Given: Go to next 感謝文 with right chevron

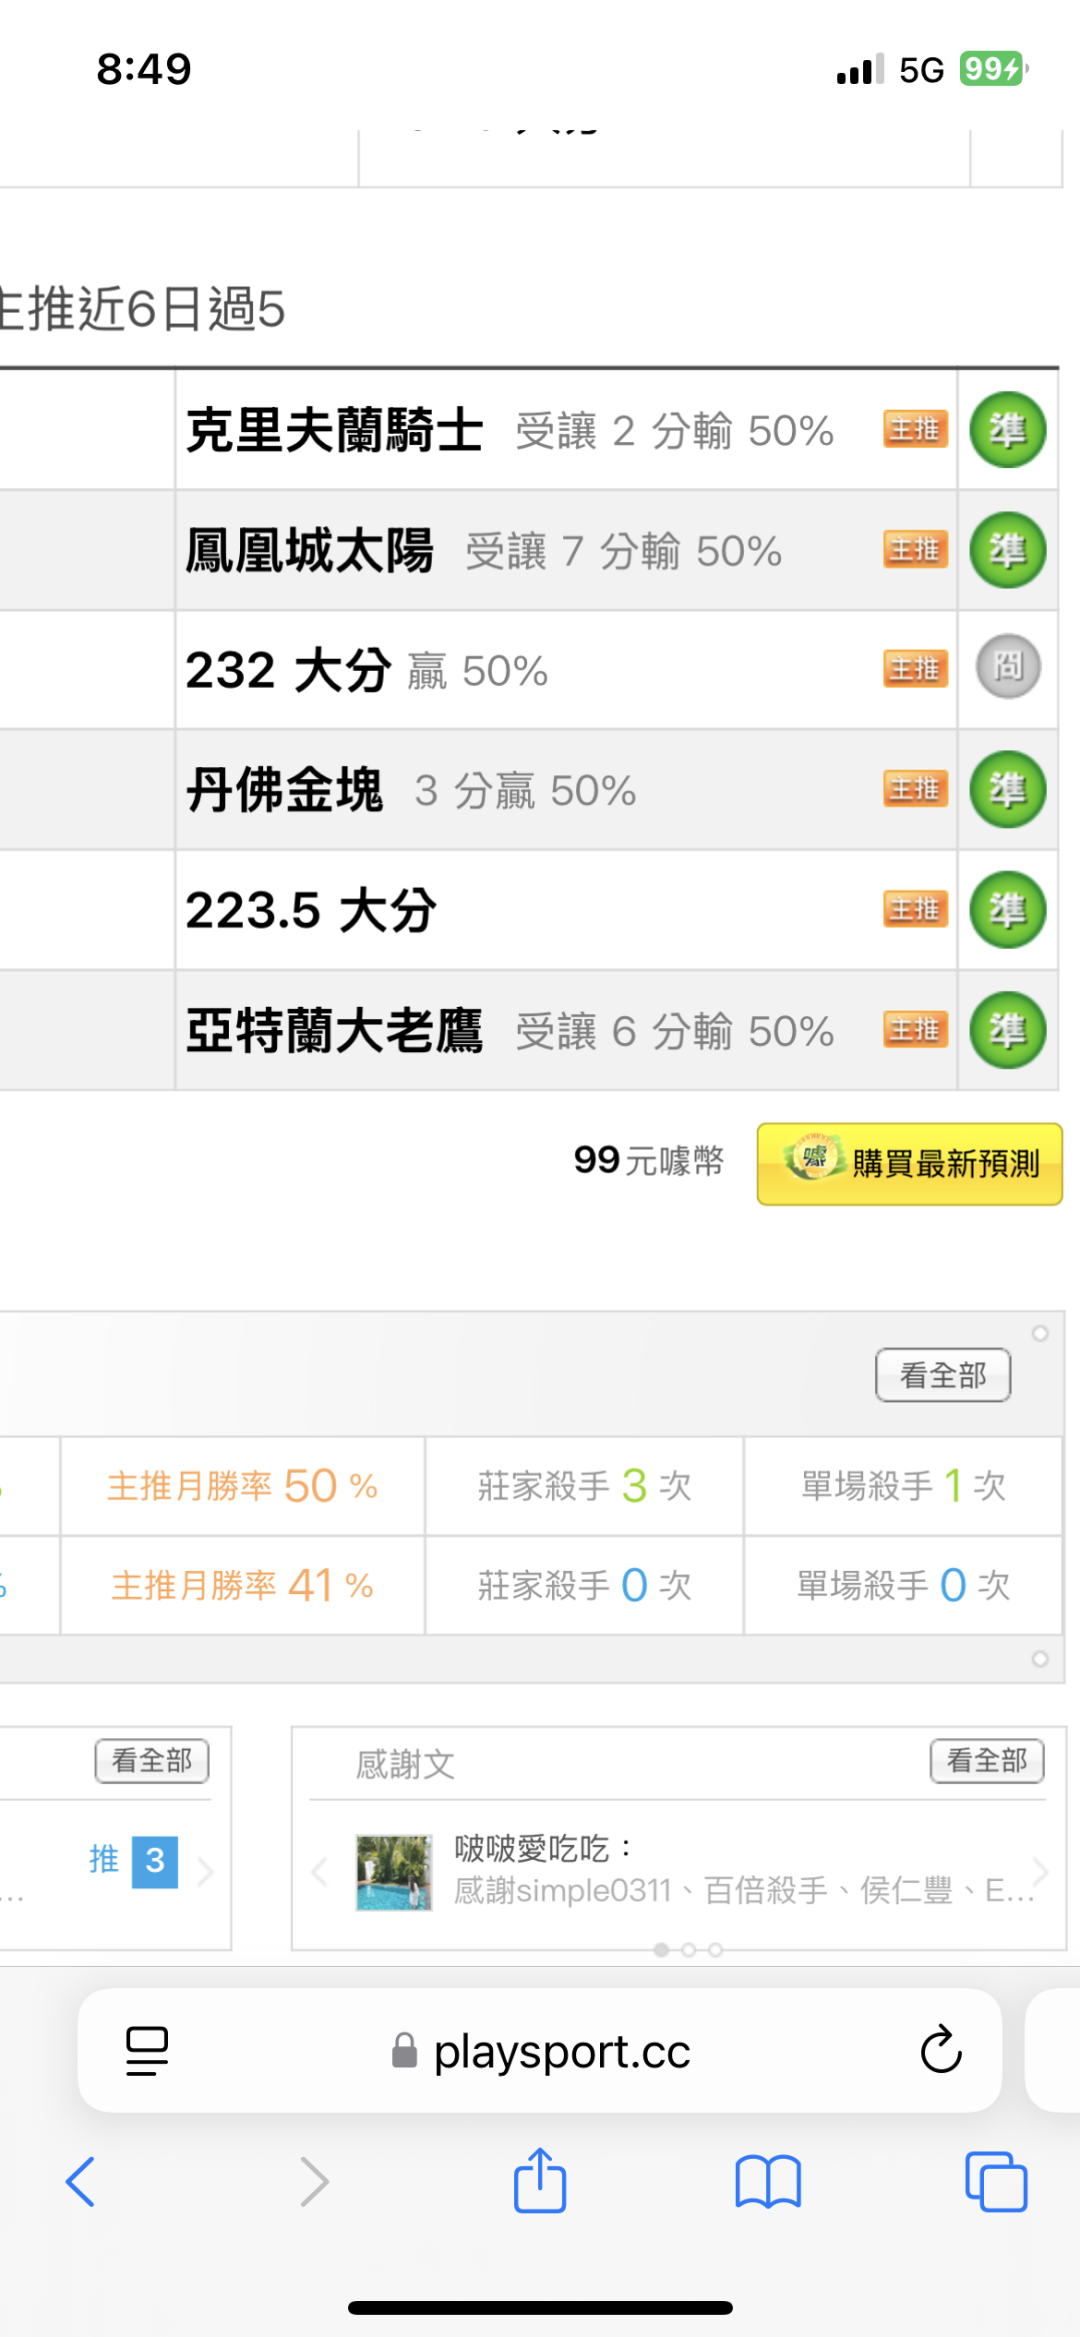Looking at the screenshot, I should [x=1040, y=1871].
